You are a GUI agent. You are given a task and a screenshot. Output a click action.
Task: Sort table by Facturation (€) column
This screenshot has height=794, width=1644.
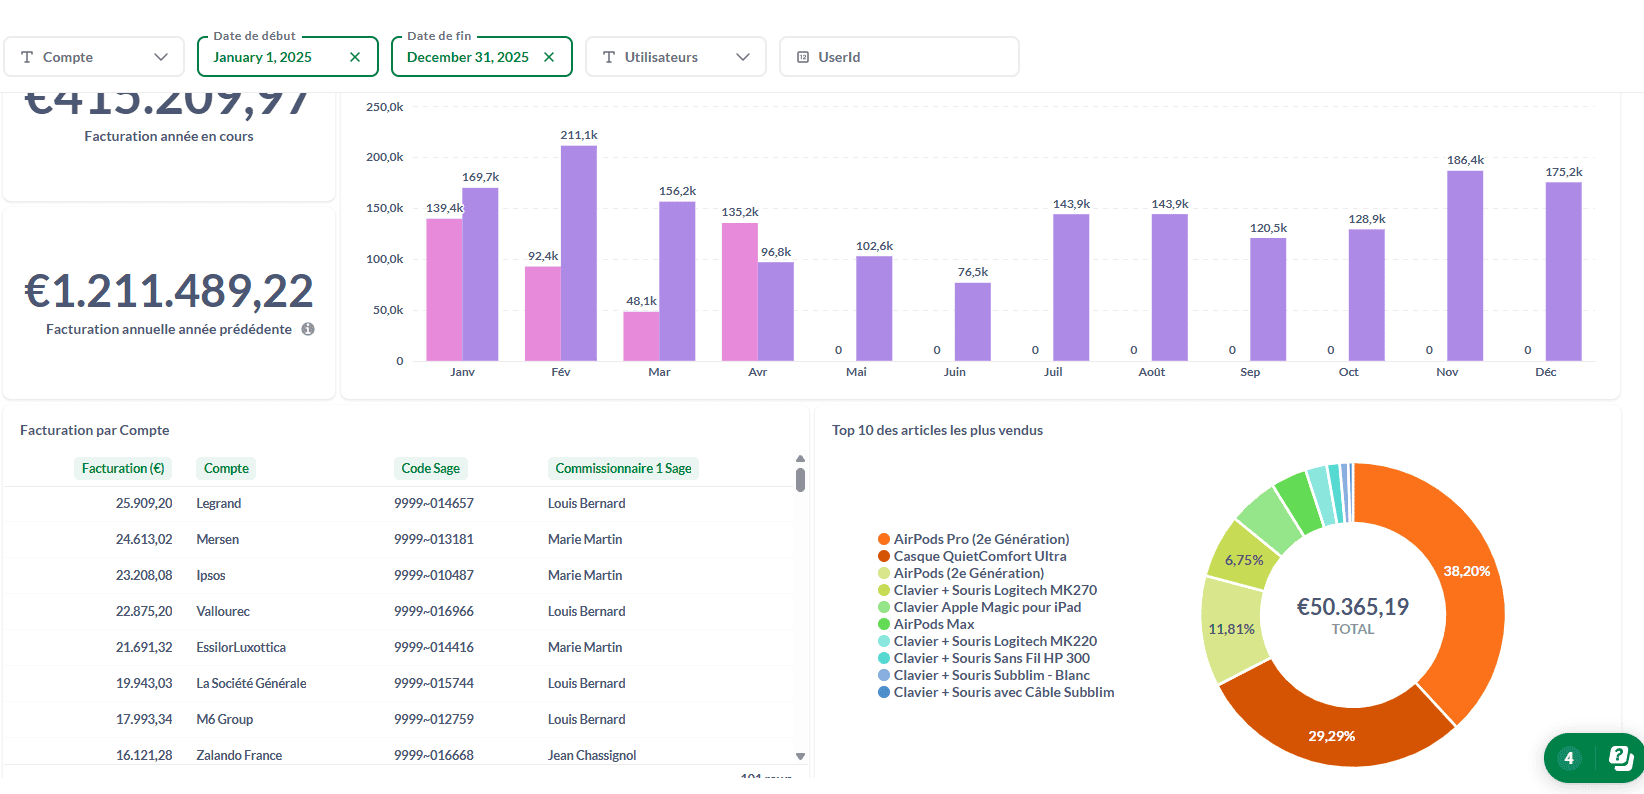[x=123, y=468]
